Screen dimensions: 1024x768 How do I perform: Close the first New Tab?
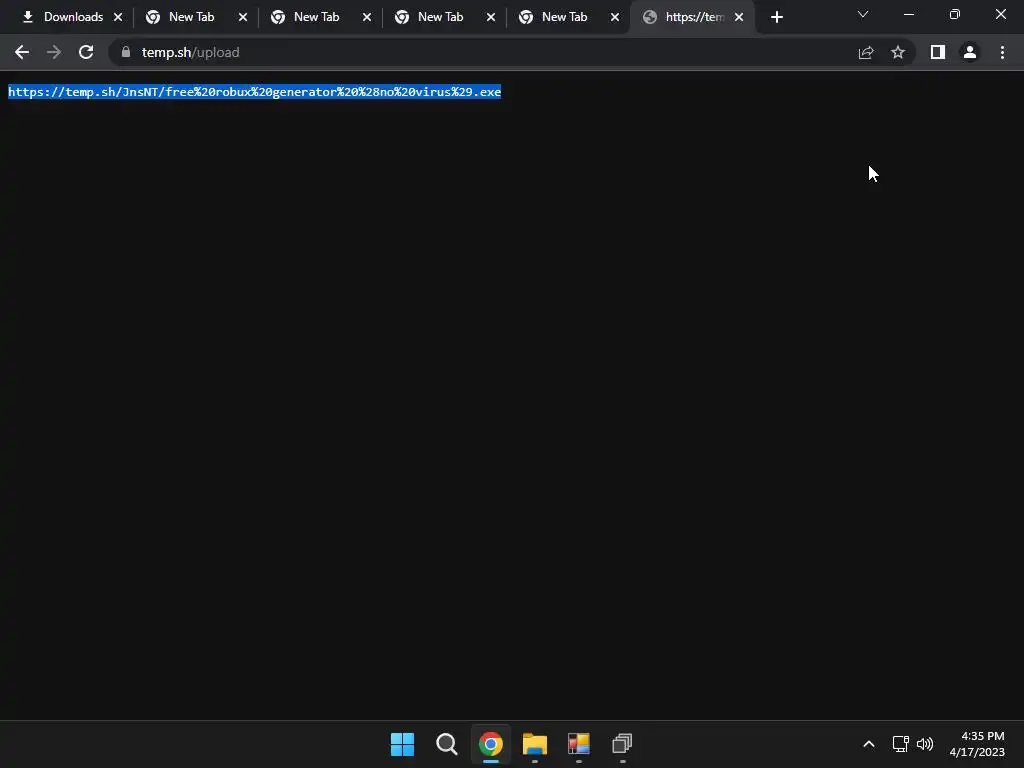click(243, 17)
